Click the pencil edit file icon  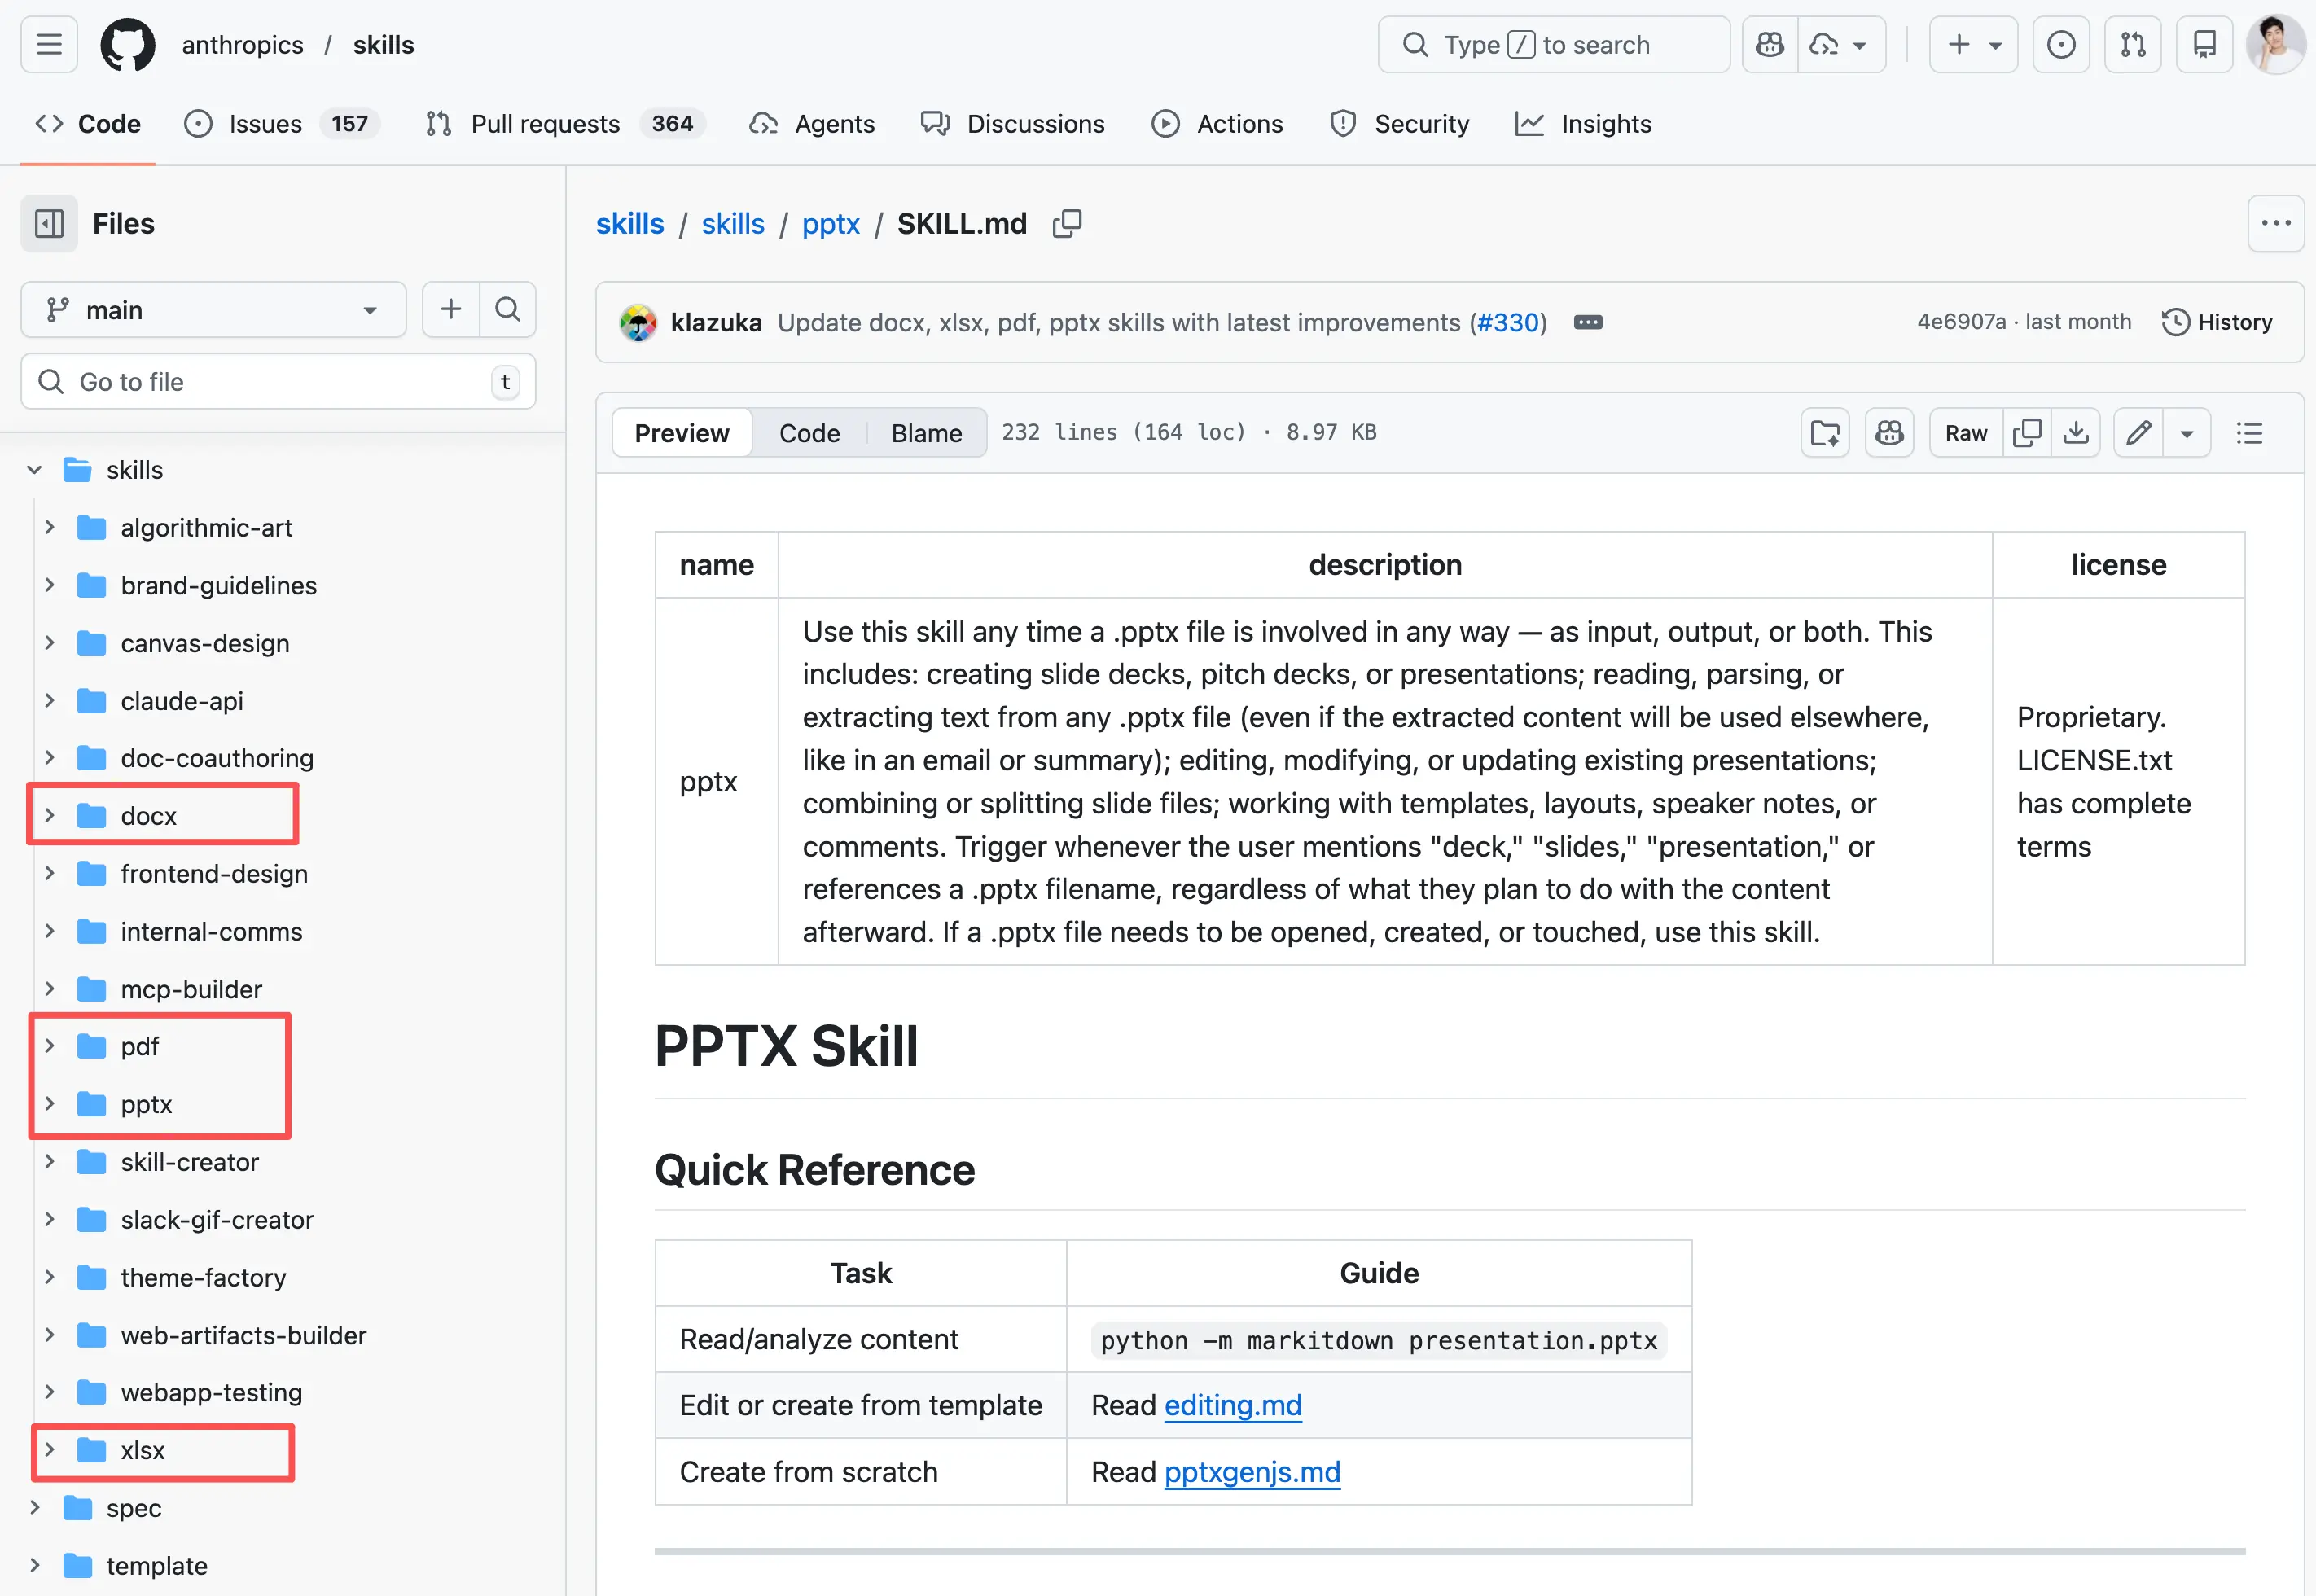2138,432
